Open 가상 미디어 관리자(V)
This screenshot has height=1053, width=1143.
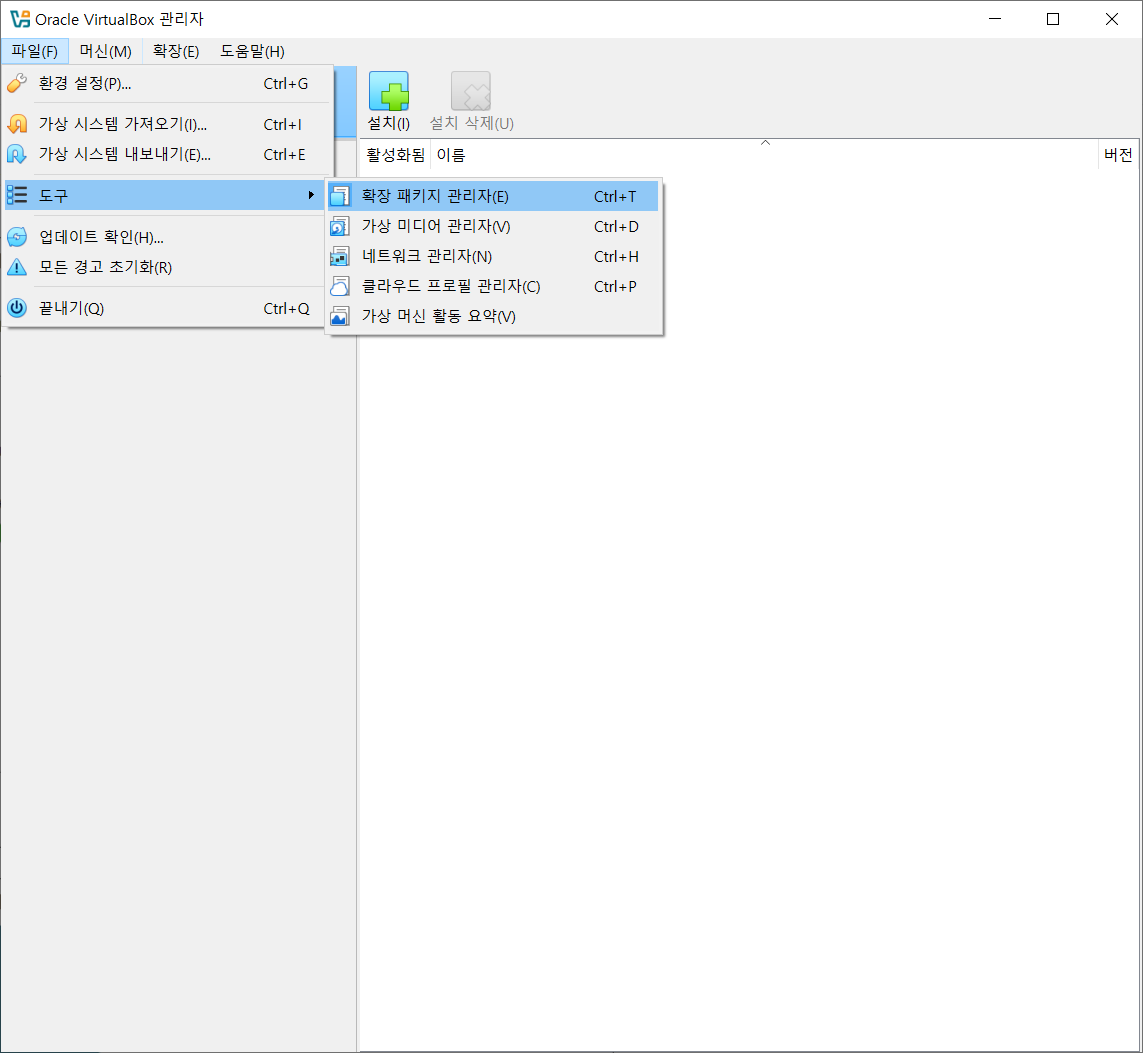tap(493, 227)
